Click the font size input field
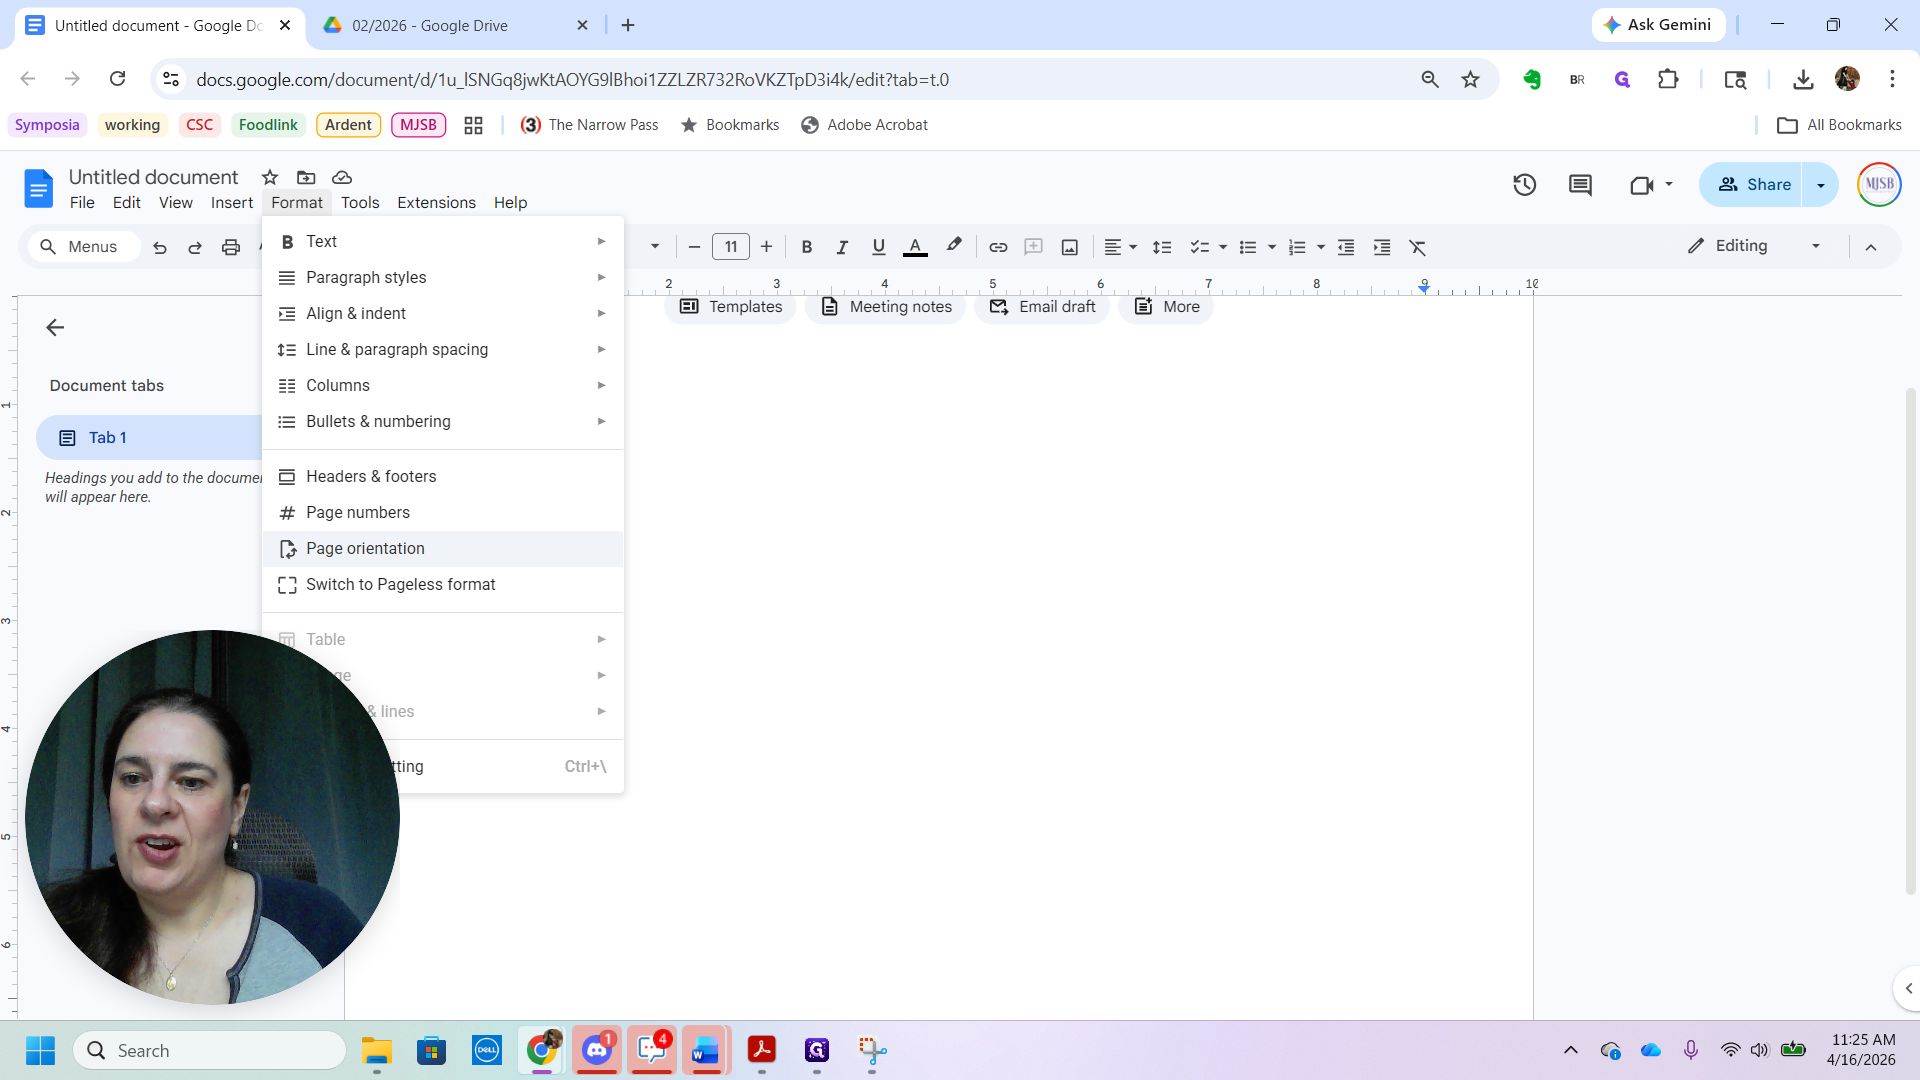1920x1080 pixels. (x=730, y=247)
